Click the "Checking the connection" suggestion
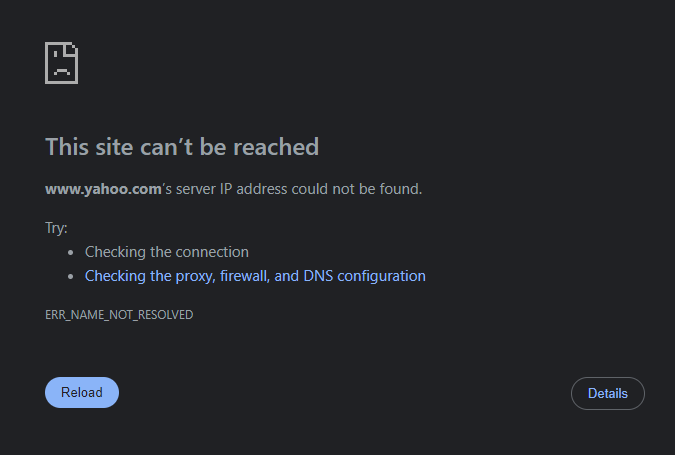The height and width of the screenshot is (455, 675). tap(166, 252)
